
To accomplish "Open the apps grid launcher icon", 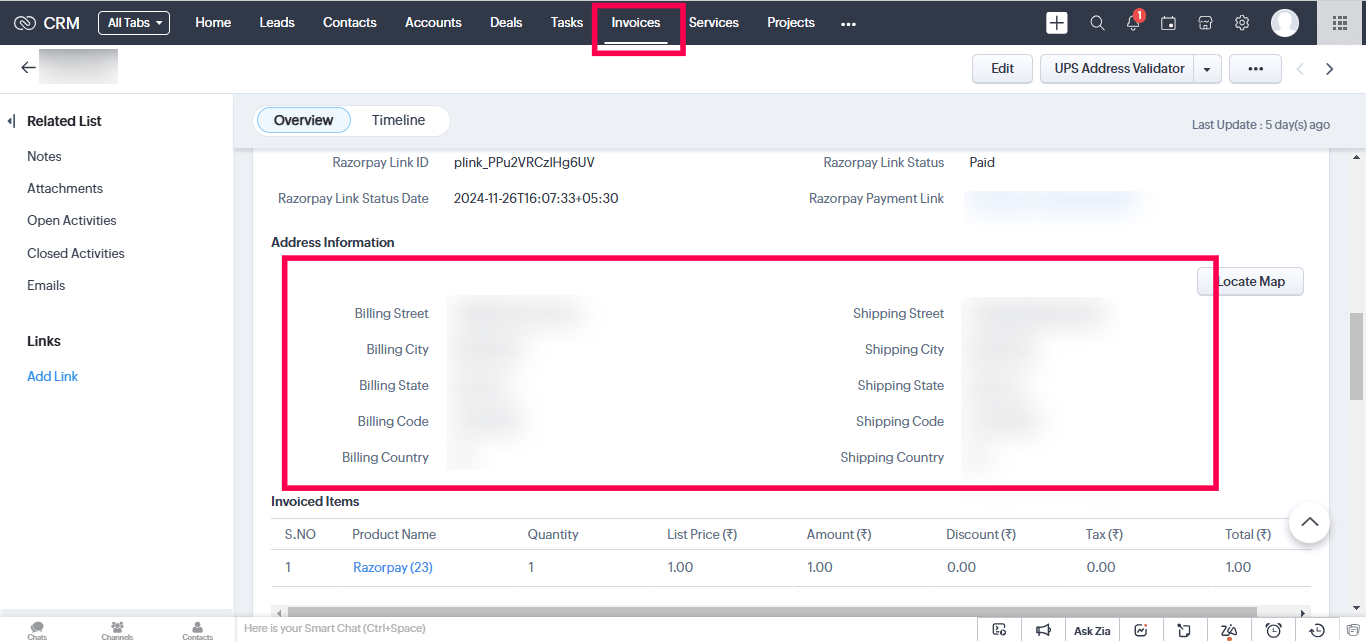I will (x=1340, y=23).
